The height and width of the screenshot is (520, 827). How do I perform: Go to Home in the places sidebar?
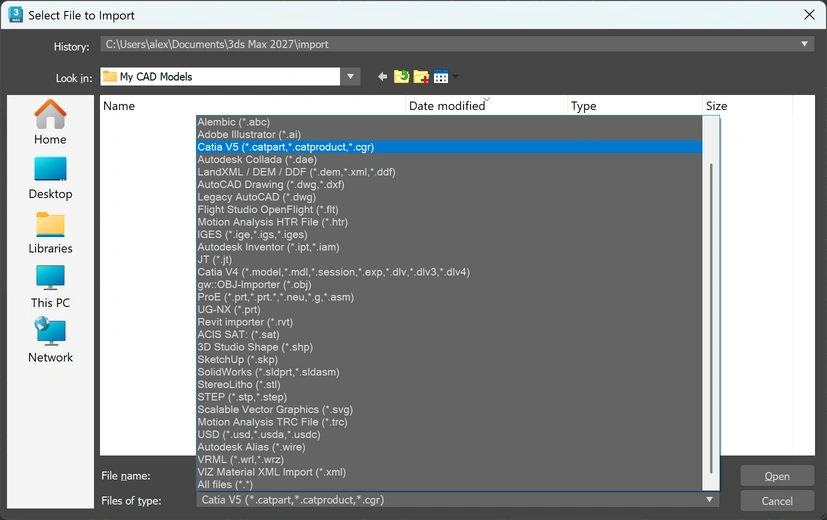50,122
